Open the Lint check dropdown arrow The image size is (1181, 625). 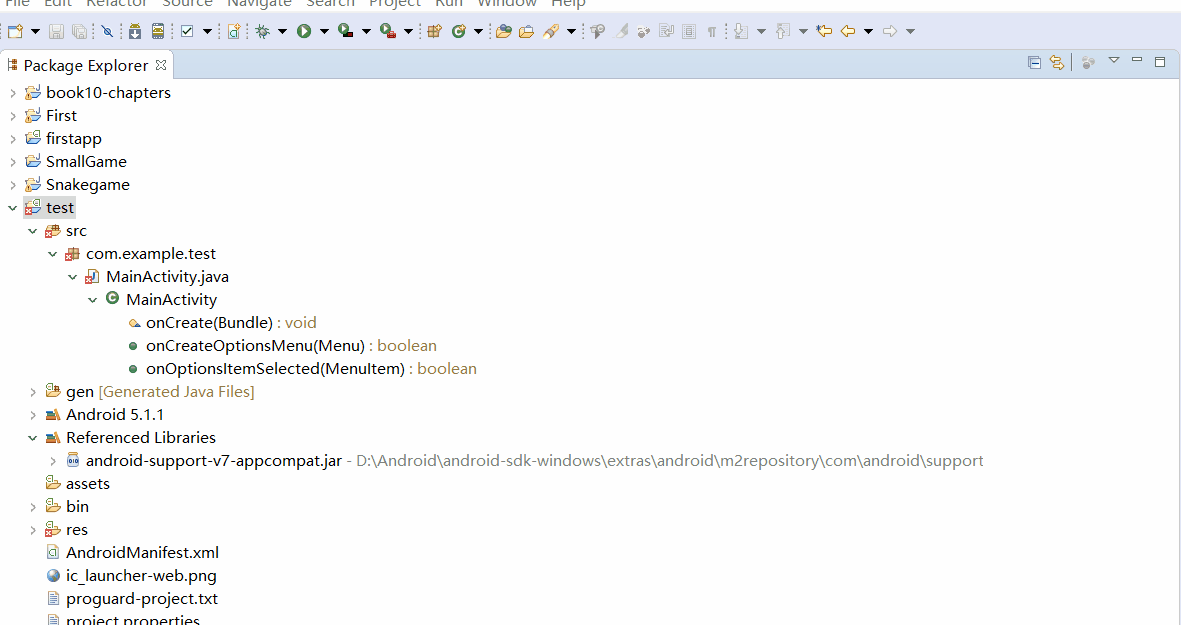pyautogui.click(x=207, y=32)
